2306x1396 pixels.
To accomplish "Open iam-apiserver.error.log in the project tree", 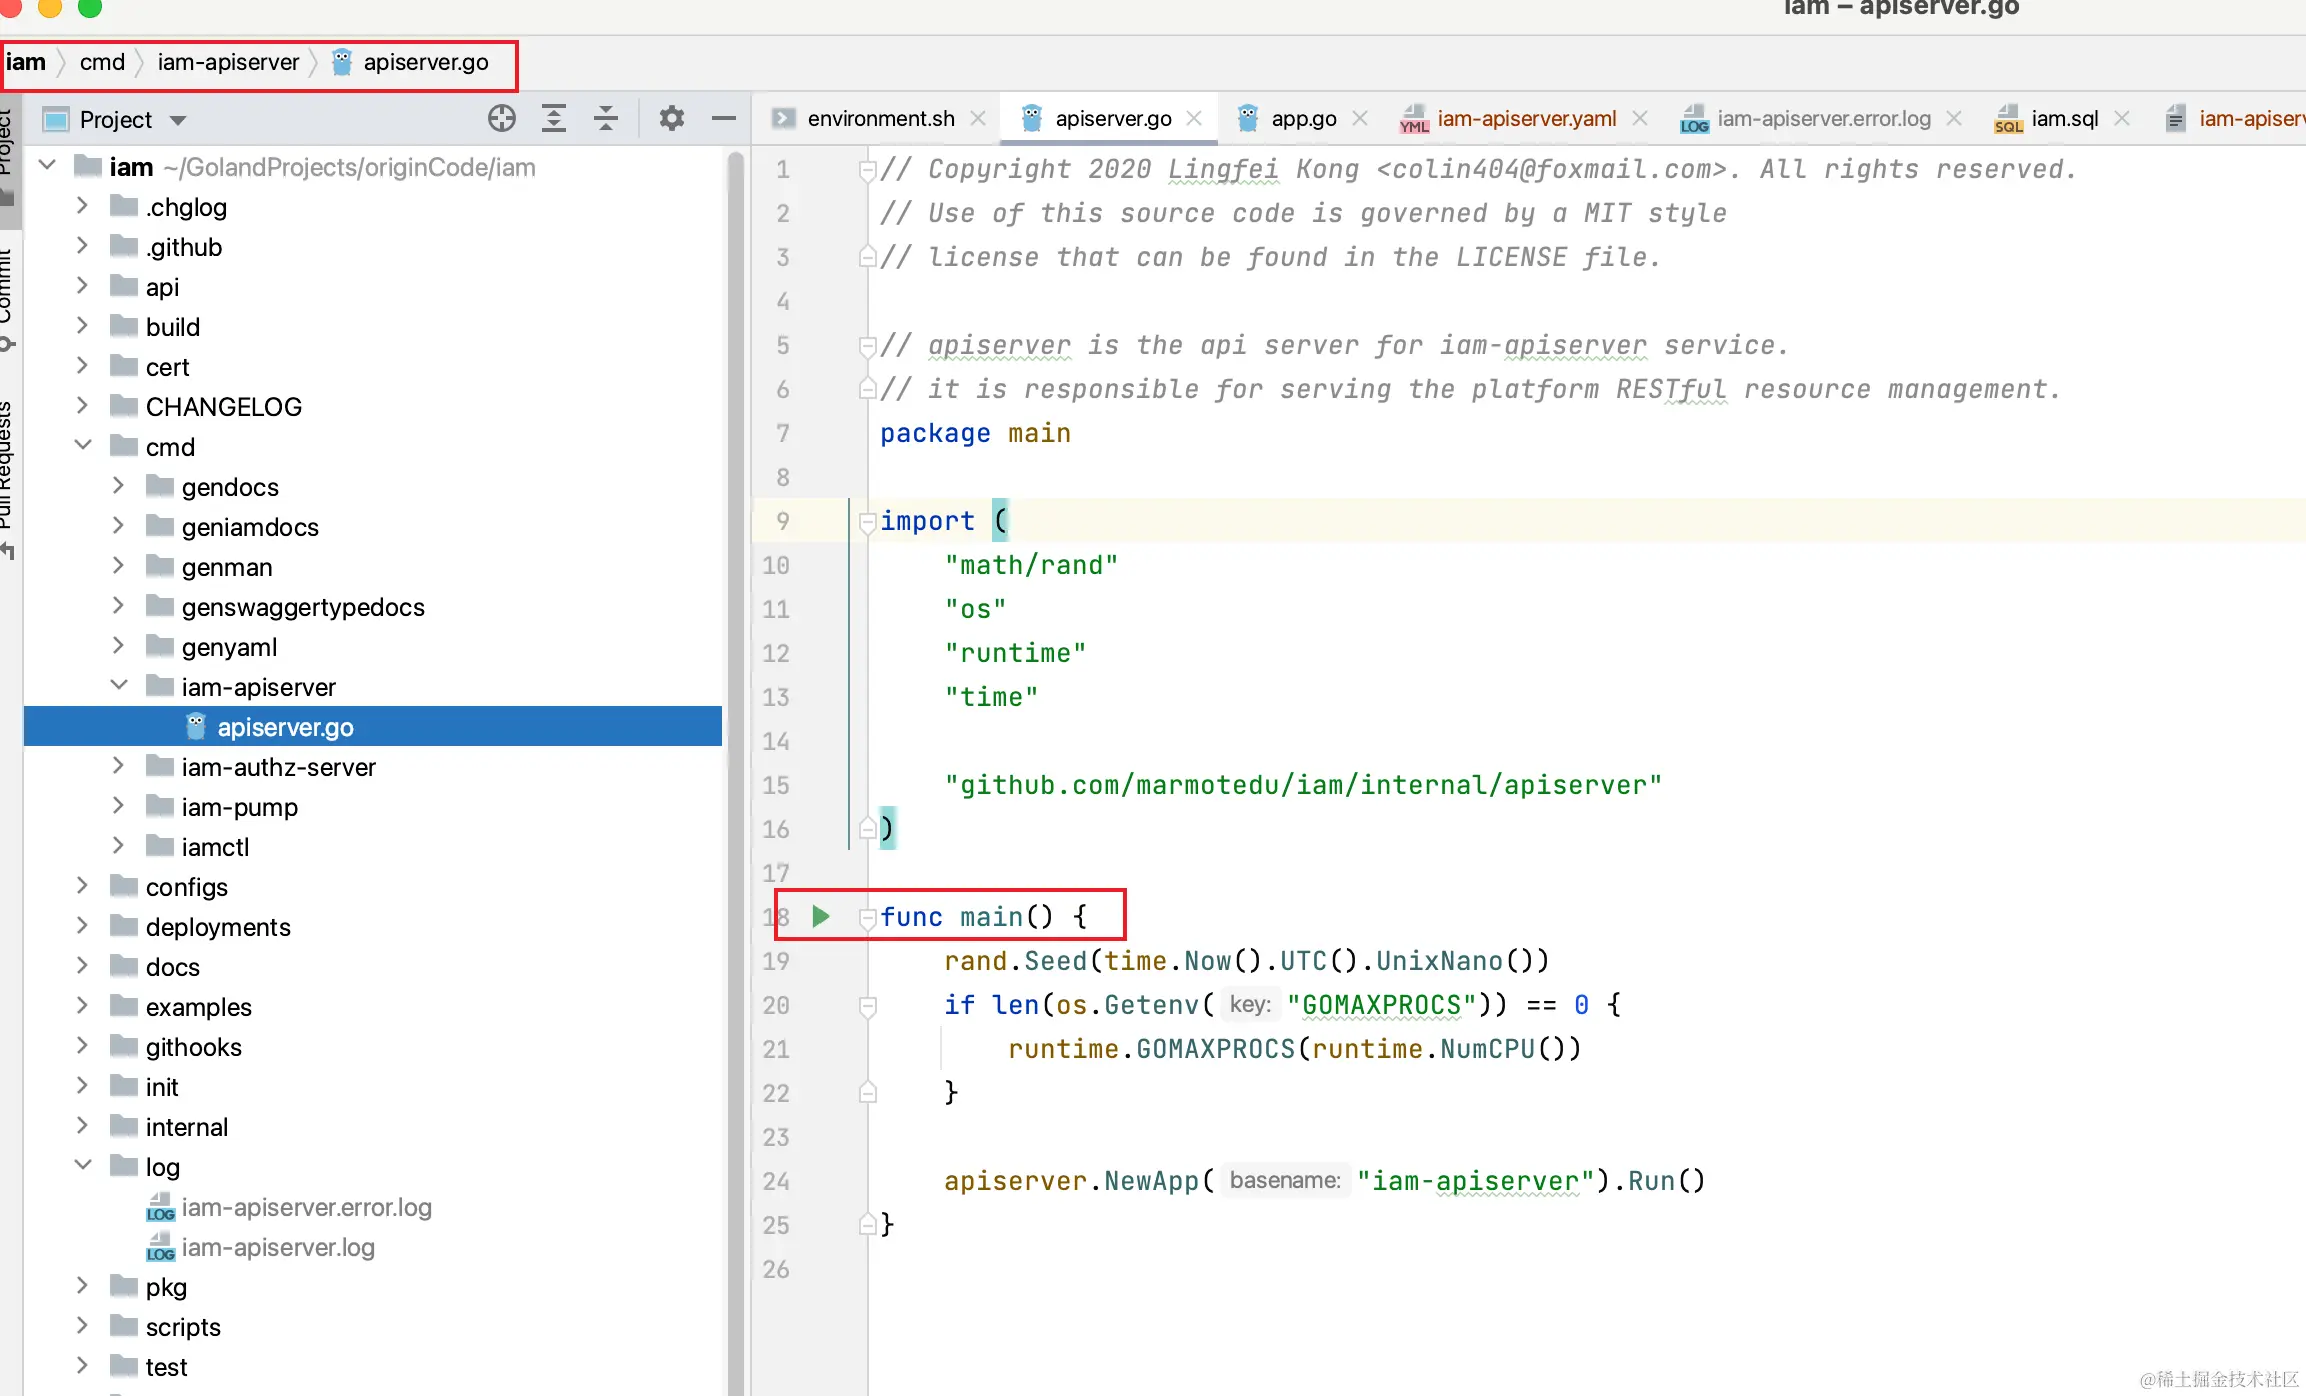I will point(306,1207).
